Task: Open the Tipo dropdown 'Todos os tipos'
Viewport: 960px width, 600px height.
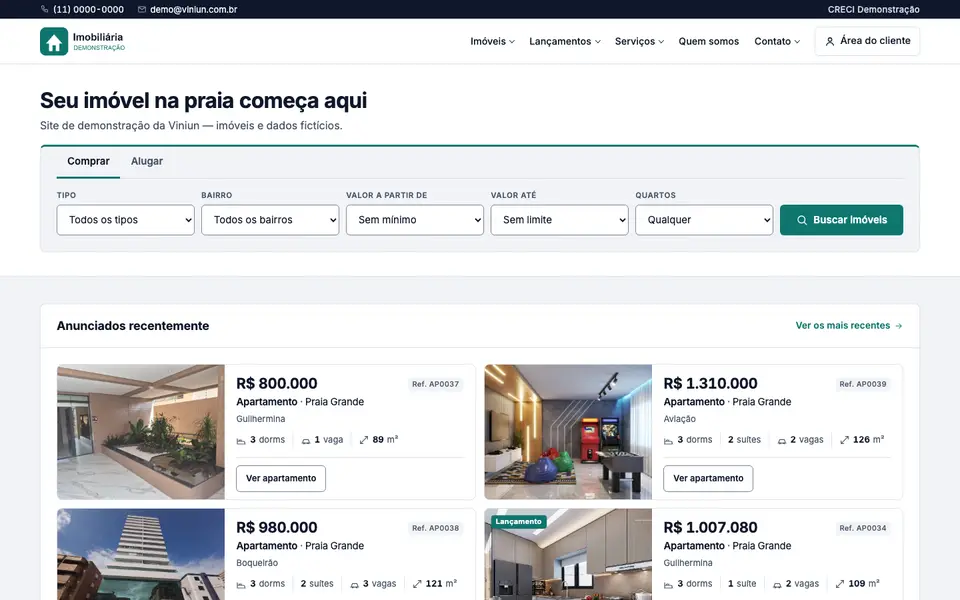Action: [x=126, y=220]
